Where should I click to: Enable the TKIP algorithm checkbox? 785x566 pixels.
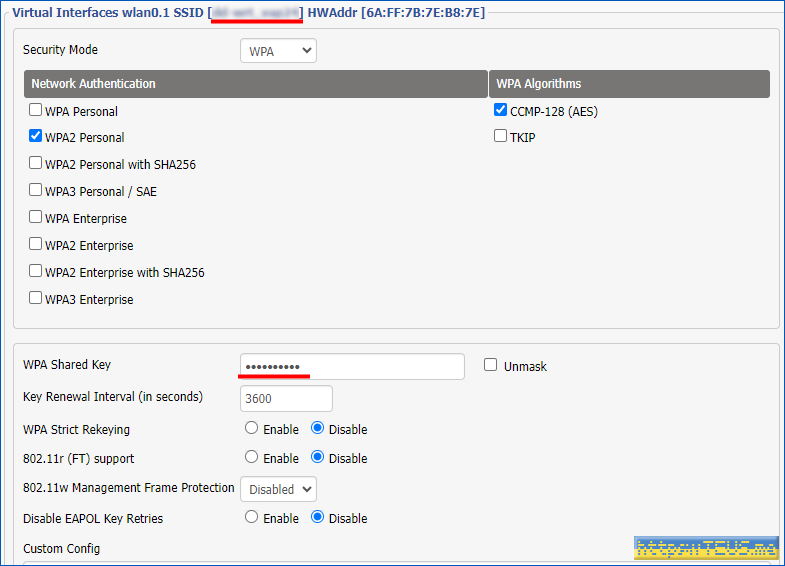click(501, 137)
